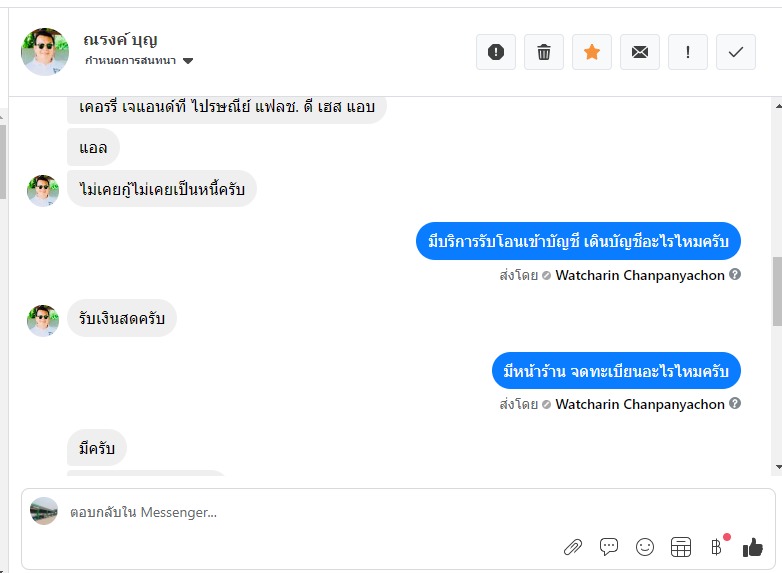782x573 pixels.
Task: Open the emoji picker smiley icon
Action: 645,547
